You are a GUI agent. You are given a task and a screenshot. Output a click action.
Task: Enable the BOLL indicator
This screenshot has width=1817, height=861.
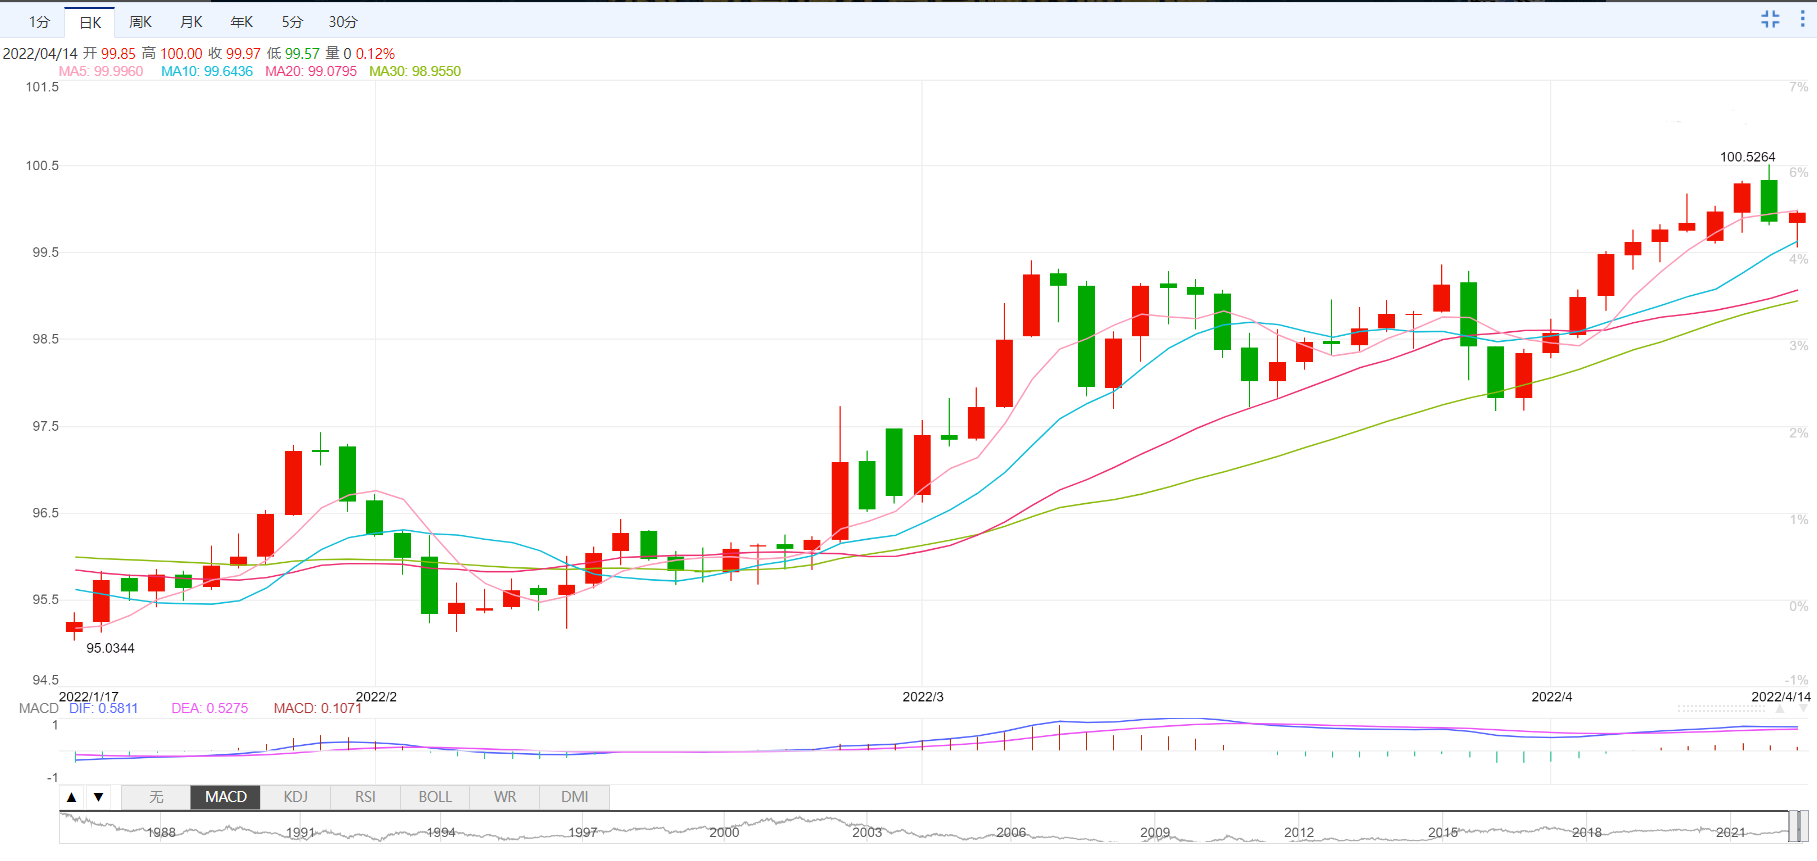[435, 797]
